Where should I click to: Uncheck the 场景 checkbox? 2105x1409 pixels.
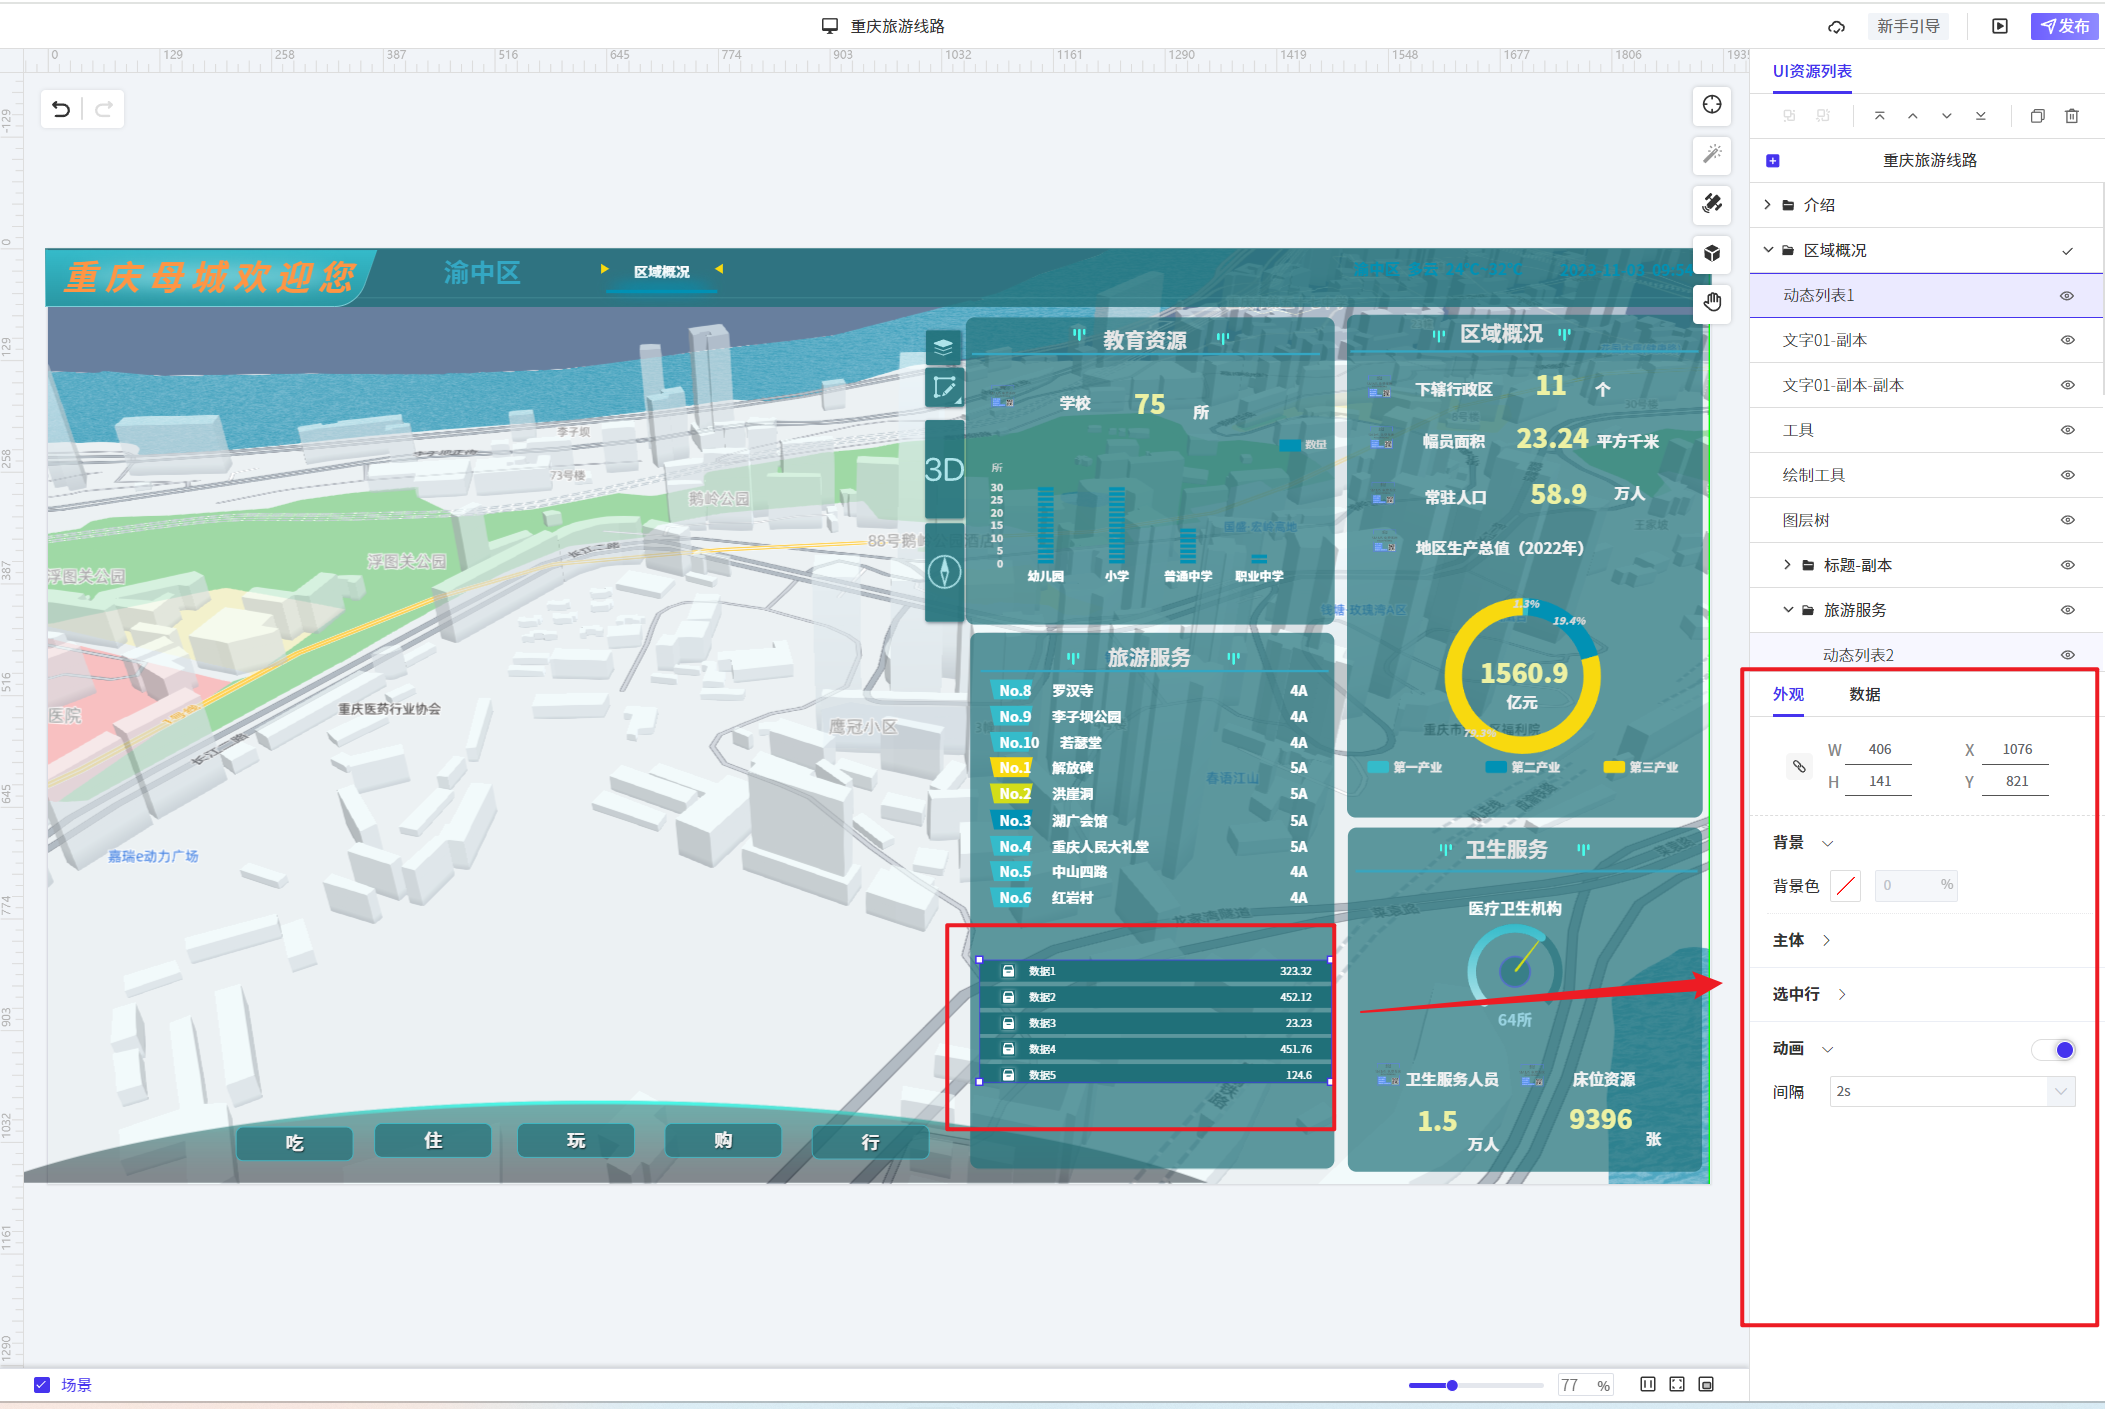tap(41, 1385)
